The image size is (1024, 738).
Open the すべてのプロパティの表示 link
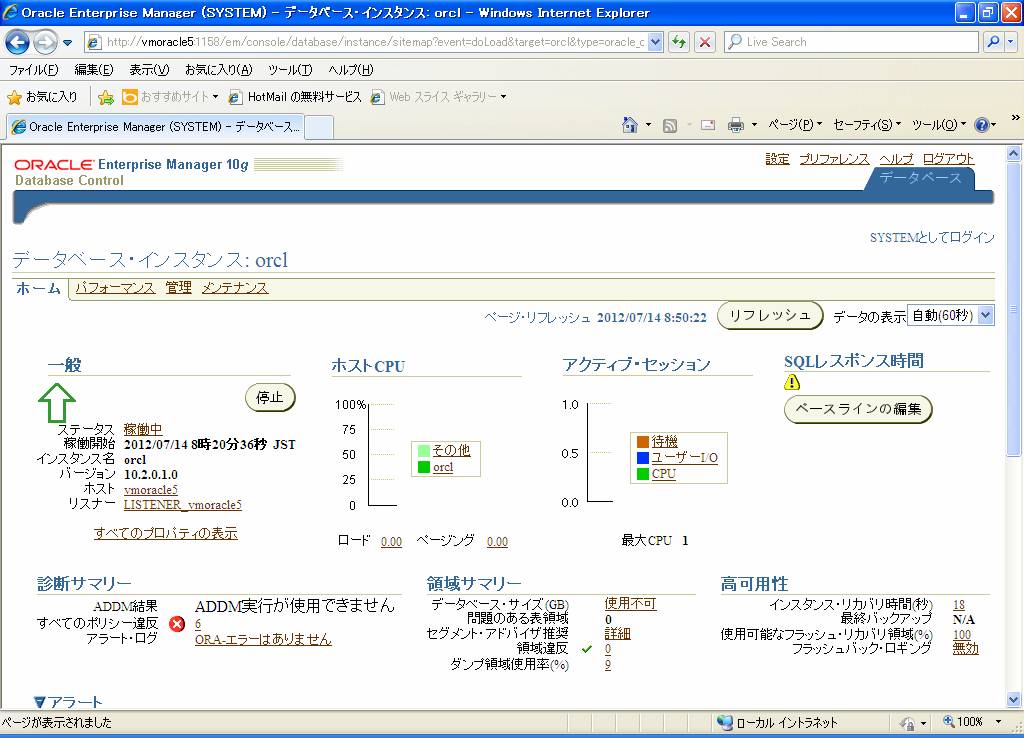coord(166,534)
